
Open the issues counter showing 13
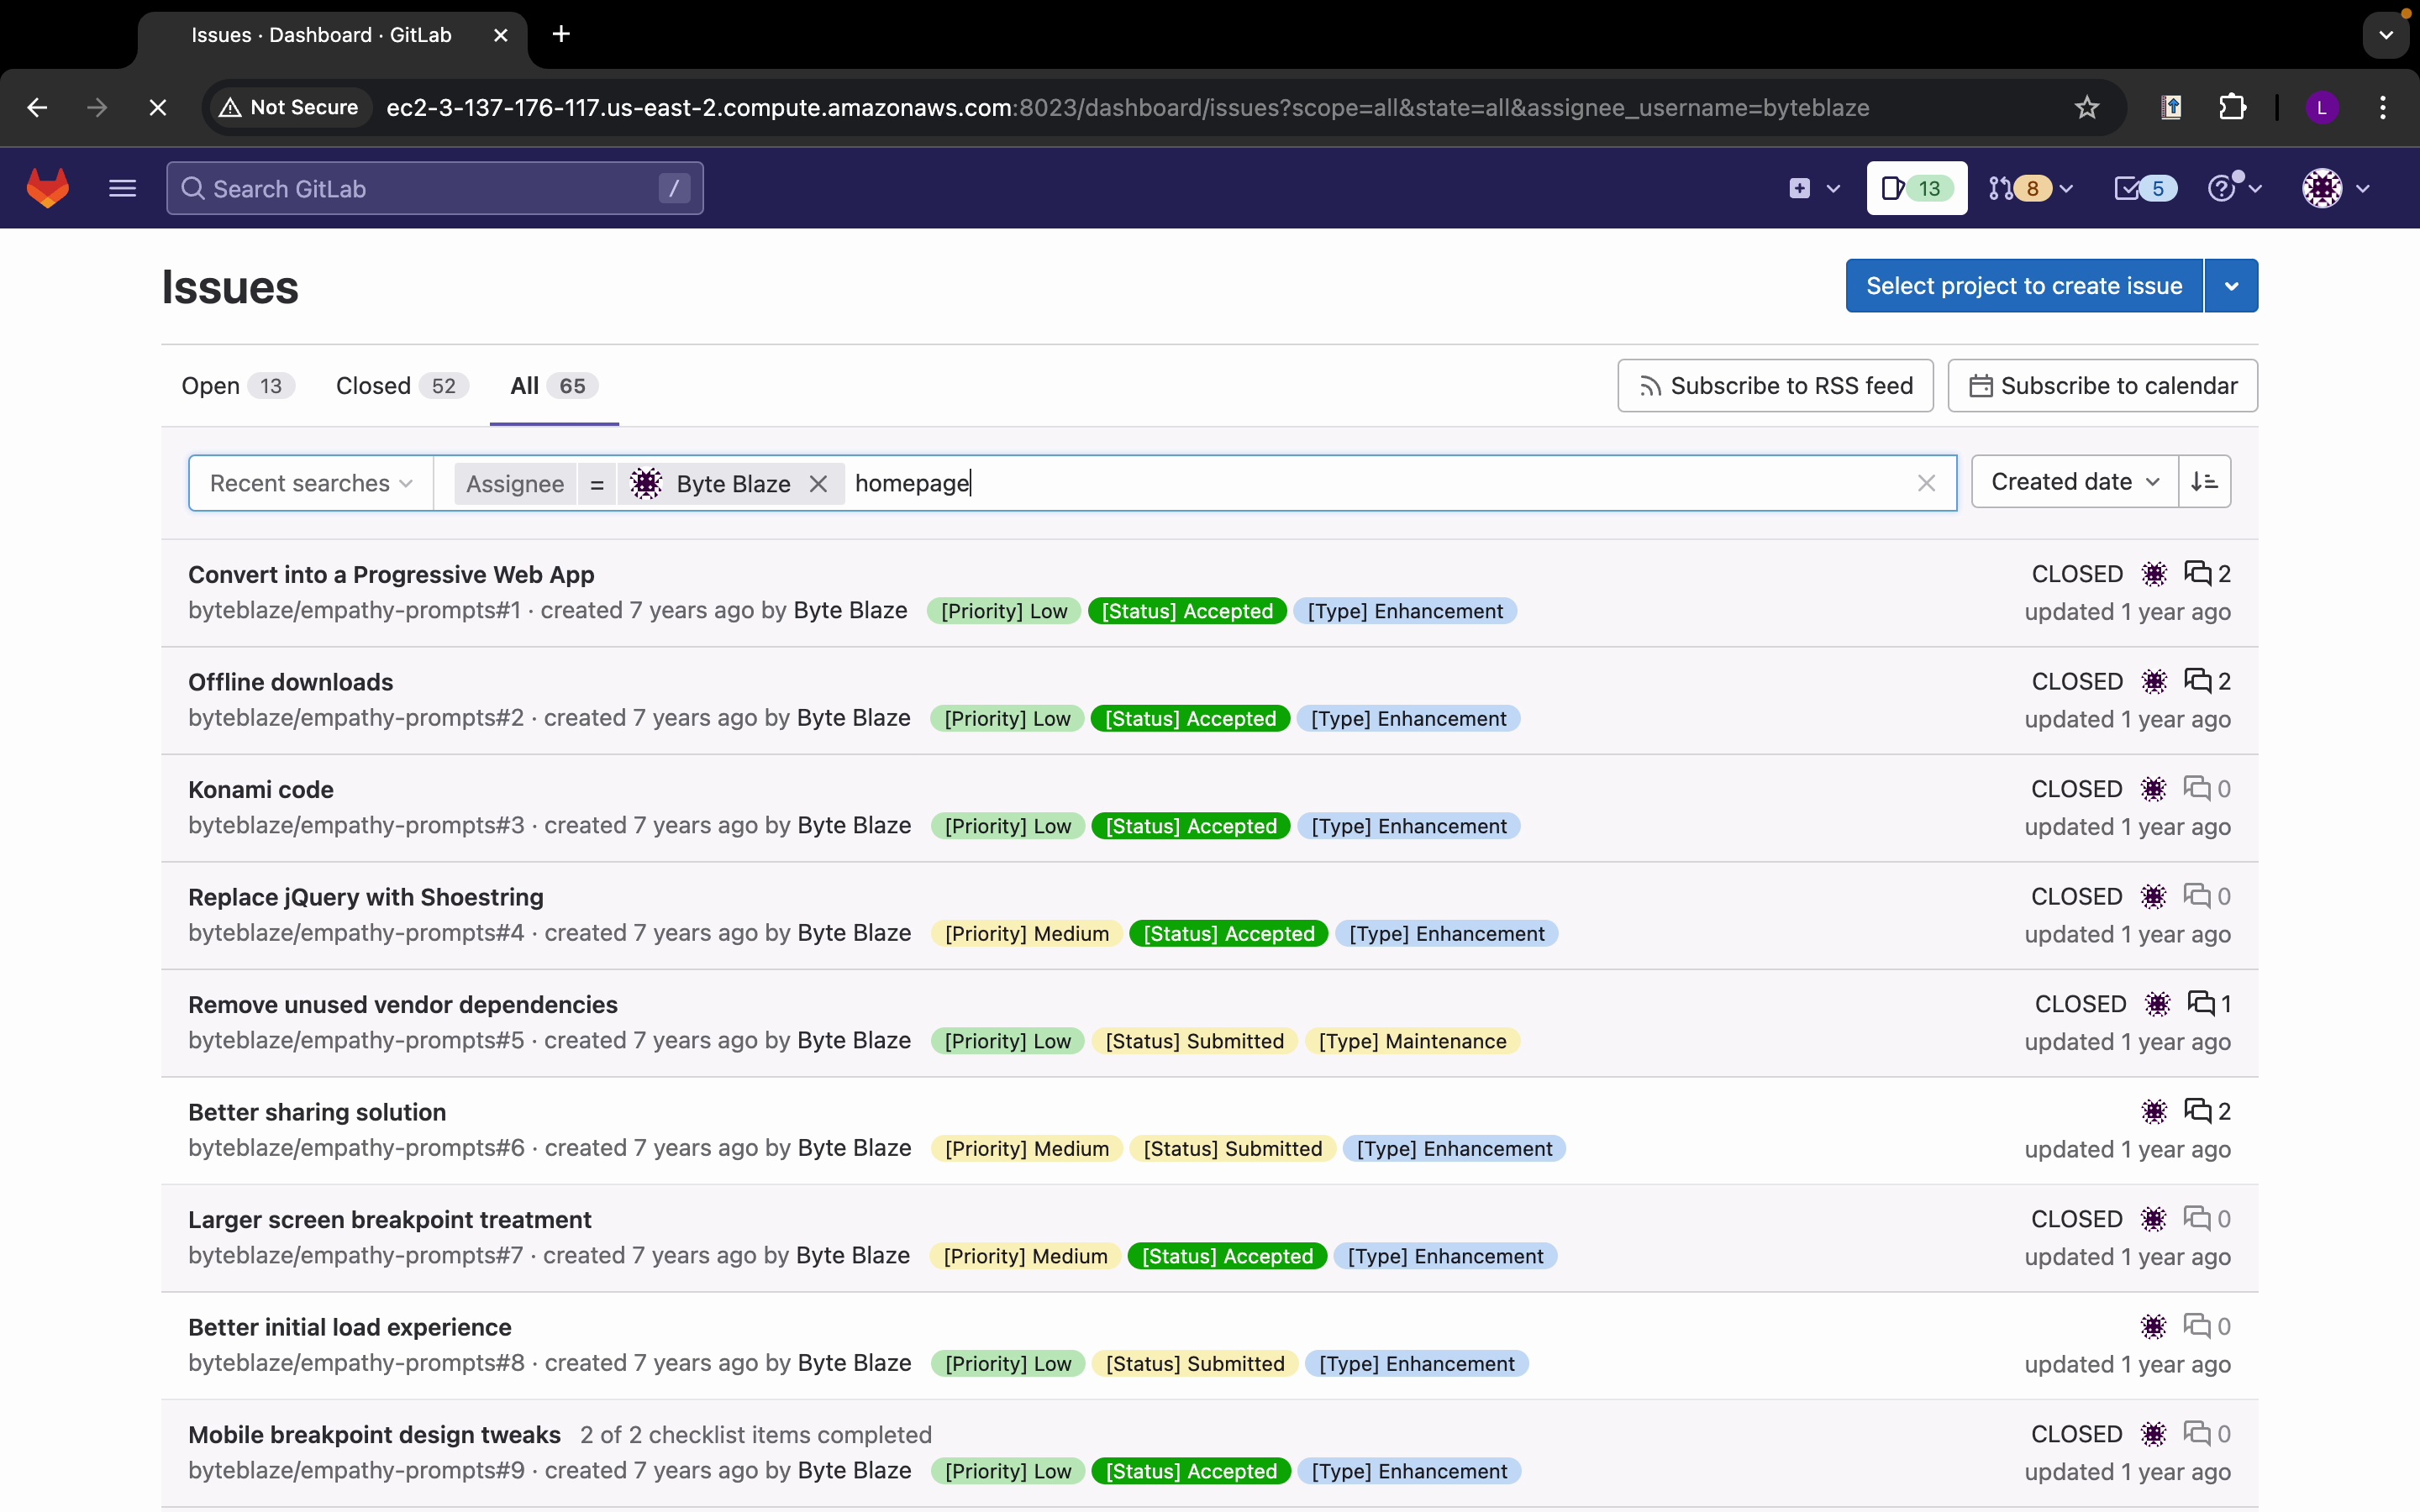1916,188
